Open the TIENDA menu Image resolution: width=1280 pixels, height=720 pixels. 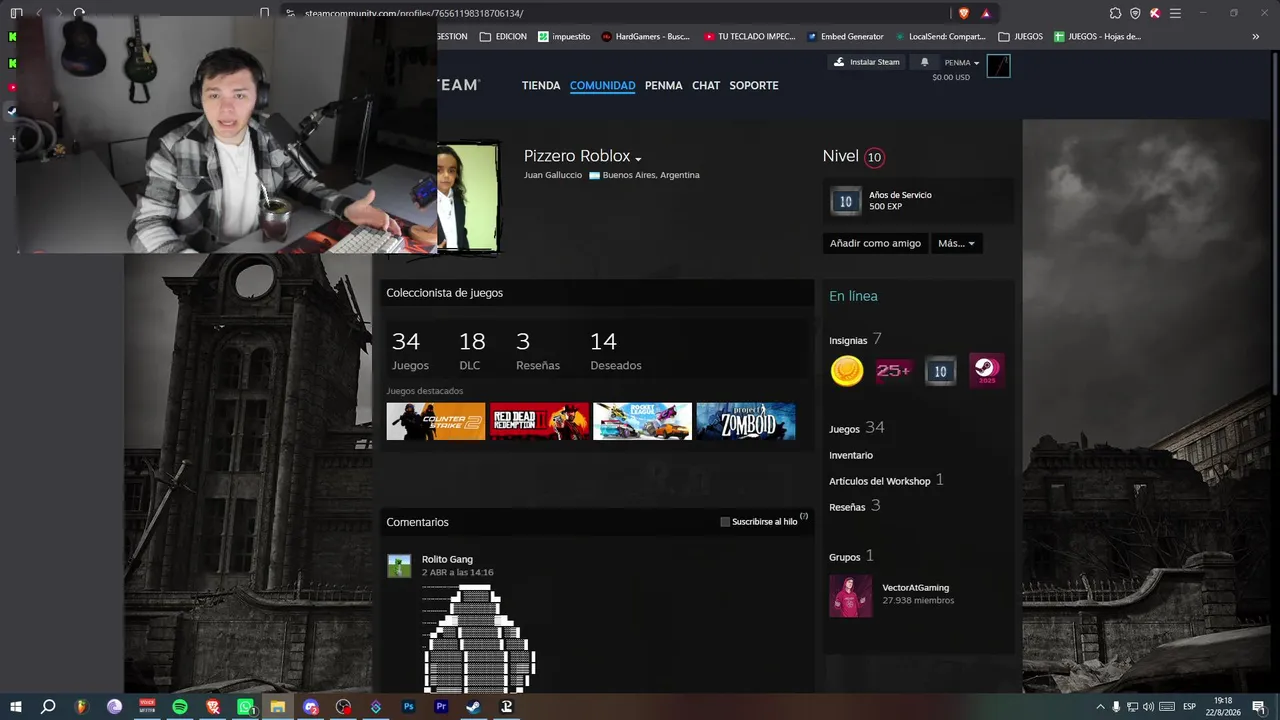541,86
